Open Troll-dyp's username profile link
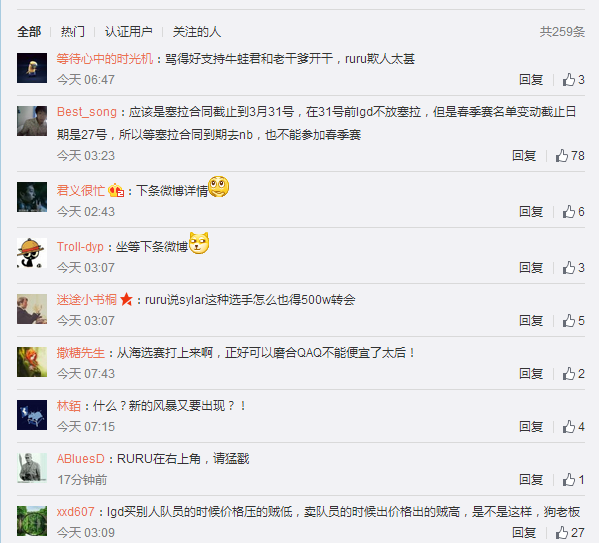 [x=80, y=246]
